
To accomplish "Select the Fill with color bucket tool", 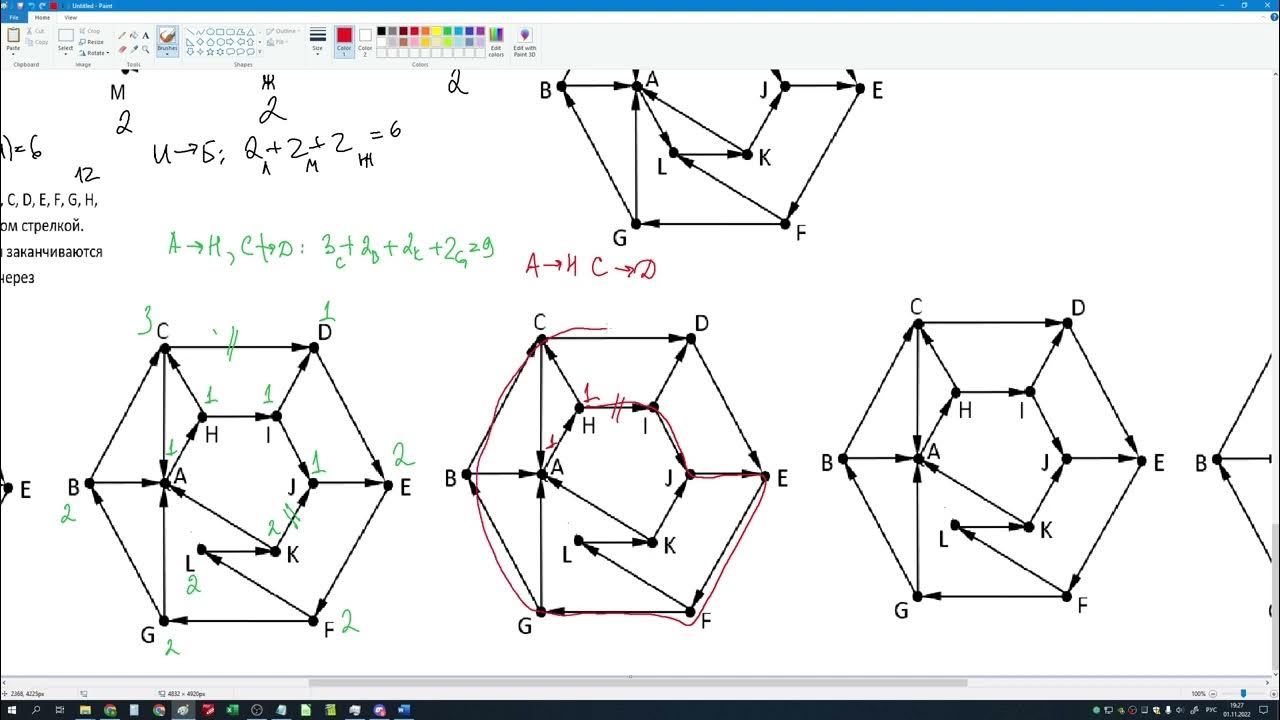I will pos(134,36).
